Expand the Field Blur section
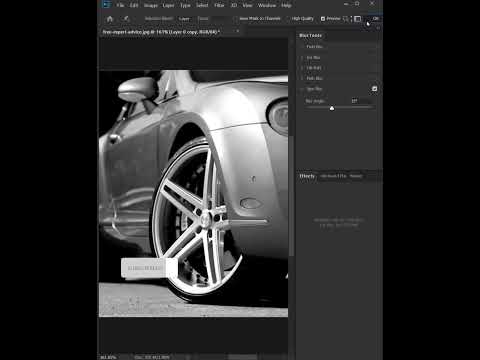 pos(302,47)
